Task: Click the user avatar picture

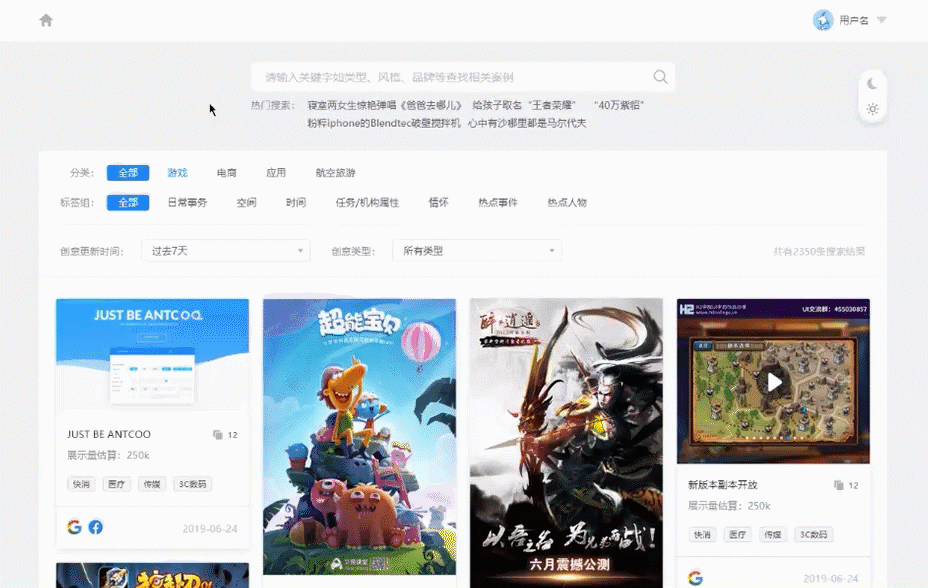Action: [823, 20]
